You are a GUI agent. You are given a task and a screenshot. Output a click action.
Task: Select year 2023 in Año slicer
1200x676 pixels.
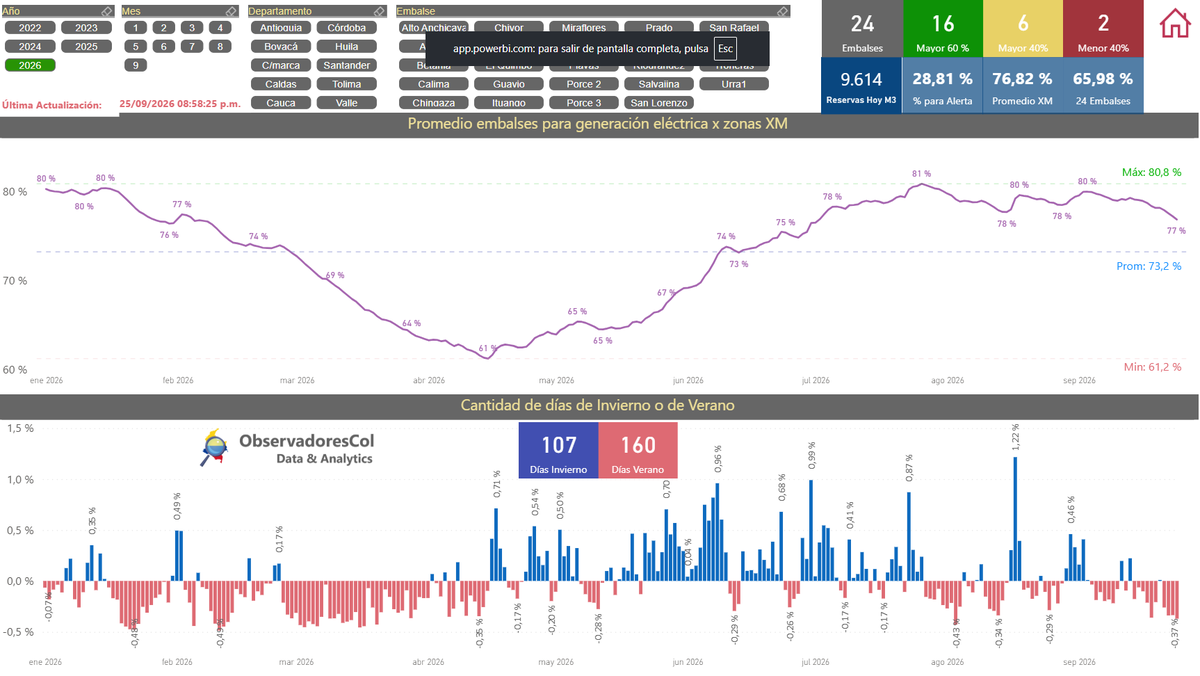pyautogui.click(x=86, y=28)
